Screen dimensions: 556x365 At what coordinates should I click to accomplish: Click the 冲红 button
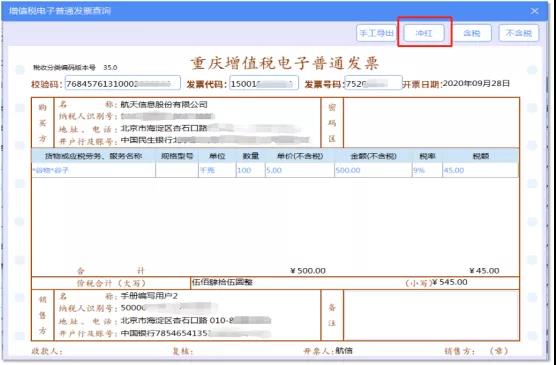[424, 33]
